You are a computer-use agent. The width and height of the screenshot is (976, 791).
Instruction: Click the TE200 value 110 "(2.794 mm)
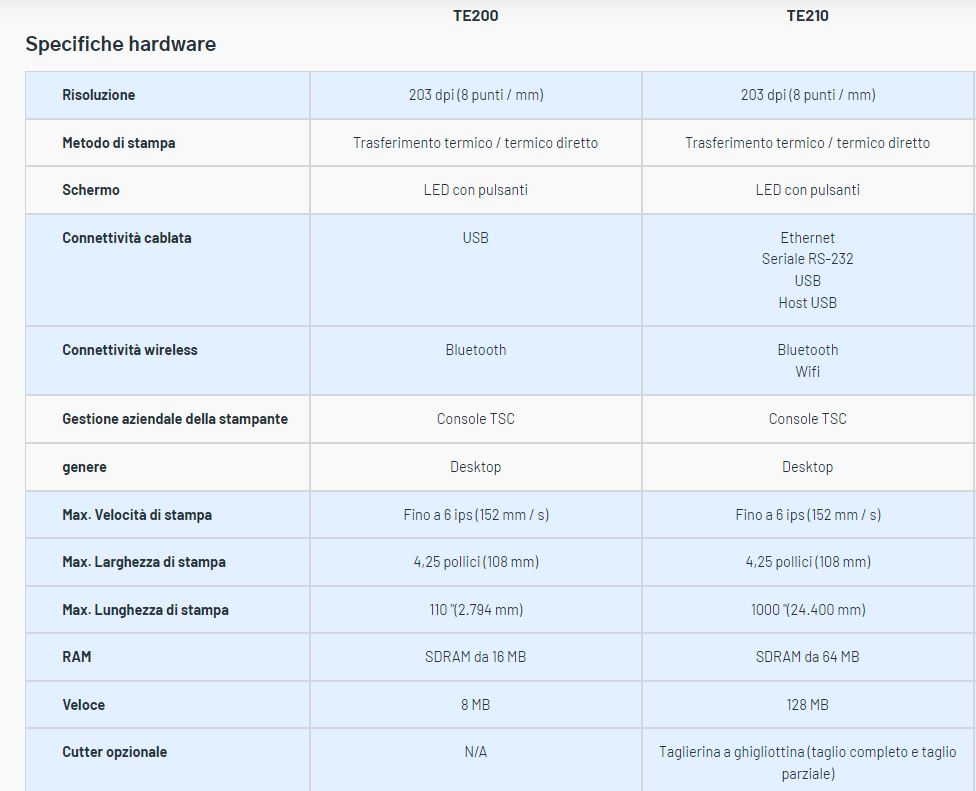[476, 610]
